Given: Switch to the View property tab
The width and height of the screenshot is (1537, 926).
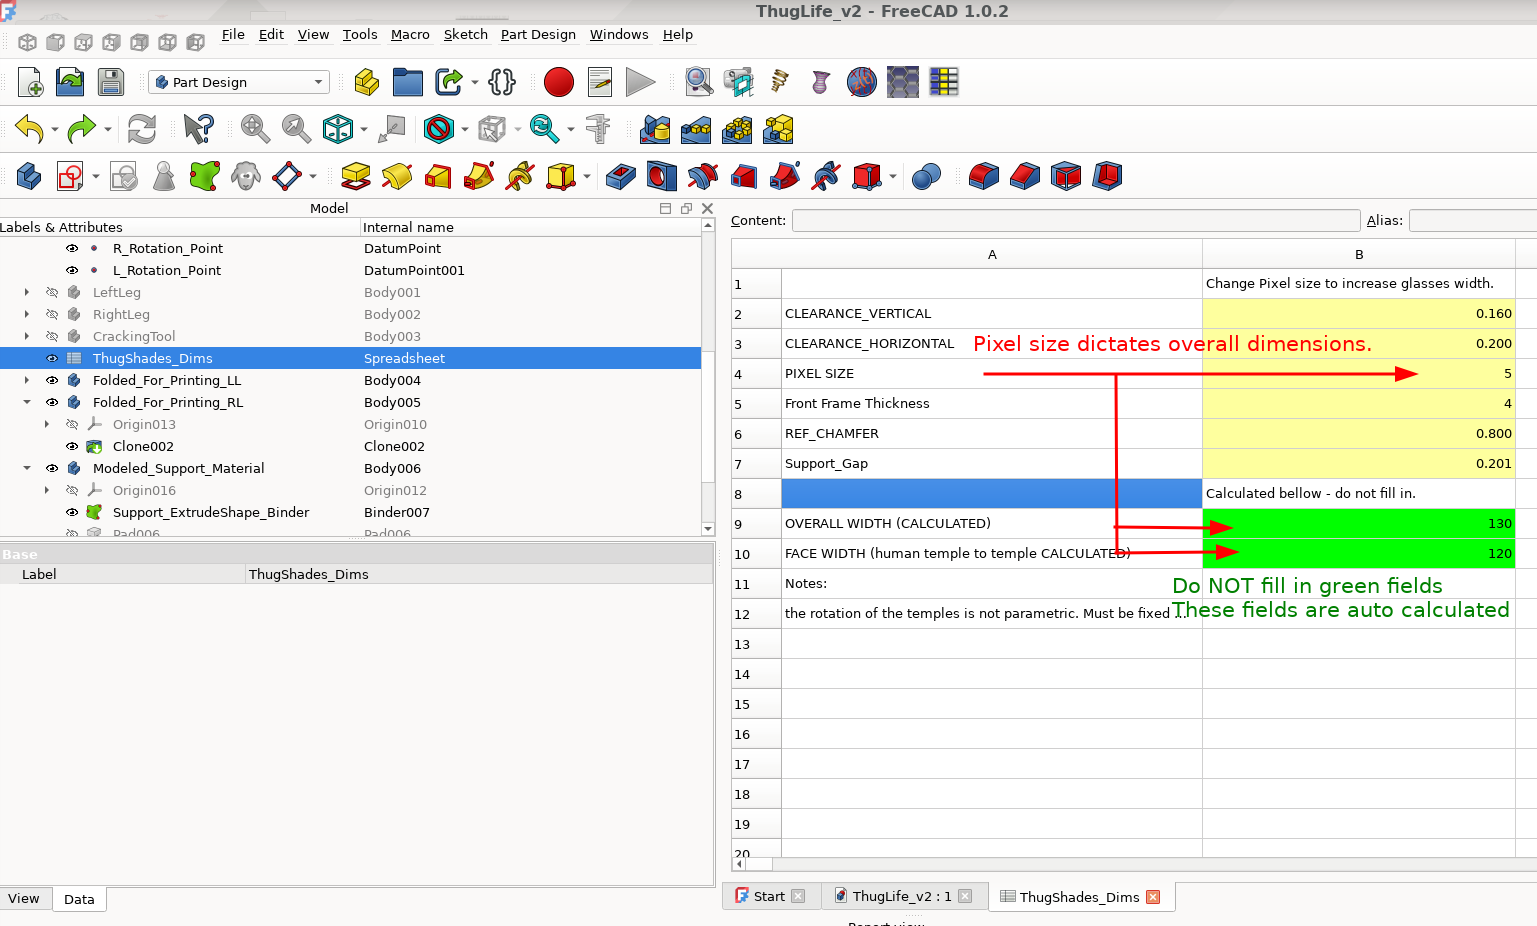Looking at the screenshot, I should pos(24,898).
